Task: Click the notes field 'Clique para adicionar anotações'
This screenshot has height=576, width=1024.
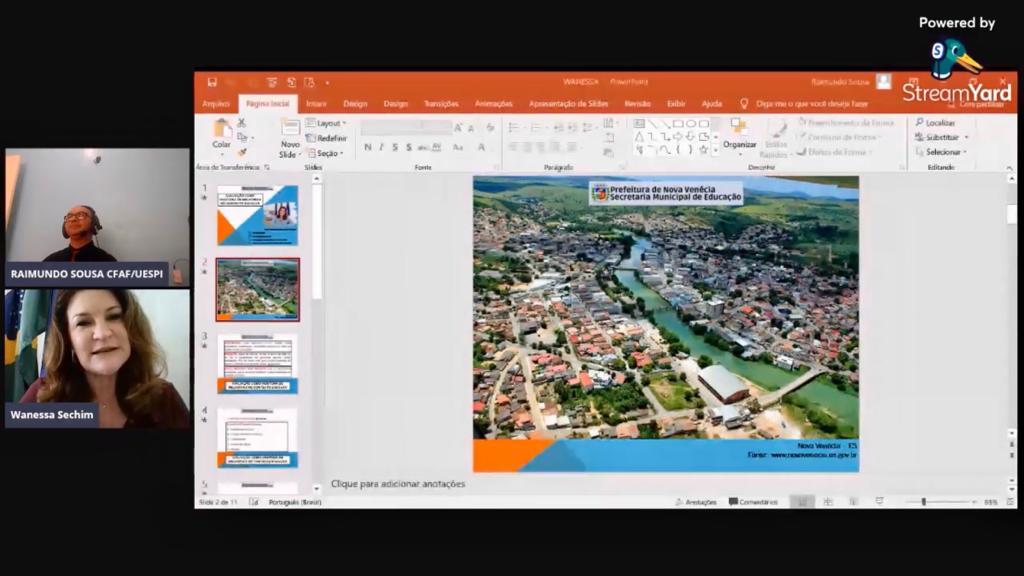Action: click(x=398, y=484)
